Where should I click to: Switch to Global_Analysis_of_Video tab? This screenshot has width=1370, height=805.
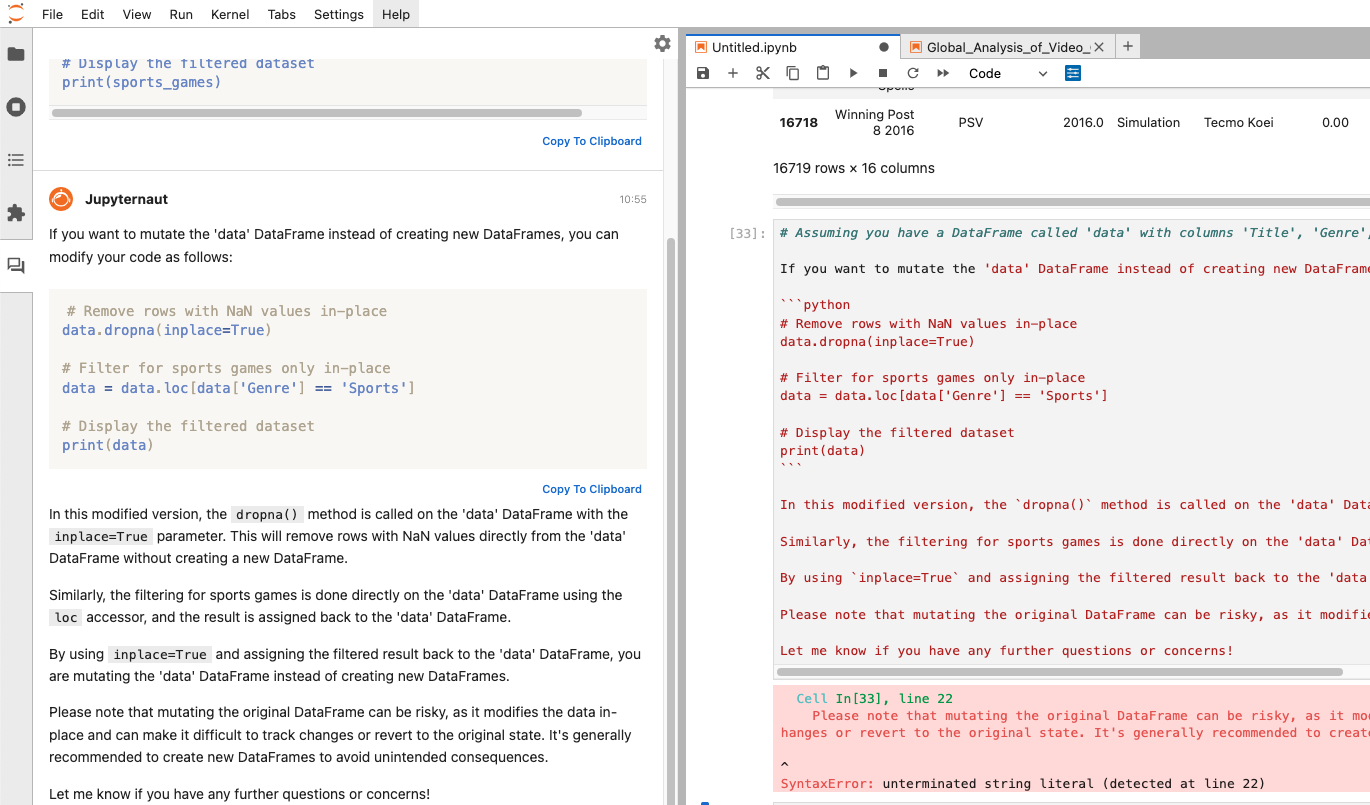[x=1005, y=47]
